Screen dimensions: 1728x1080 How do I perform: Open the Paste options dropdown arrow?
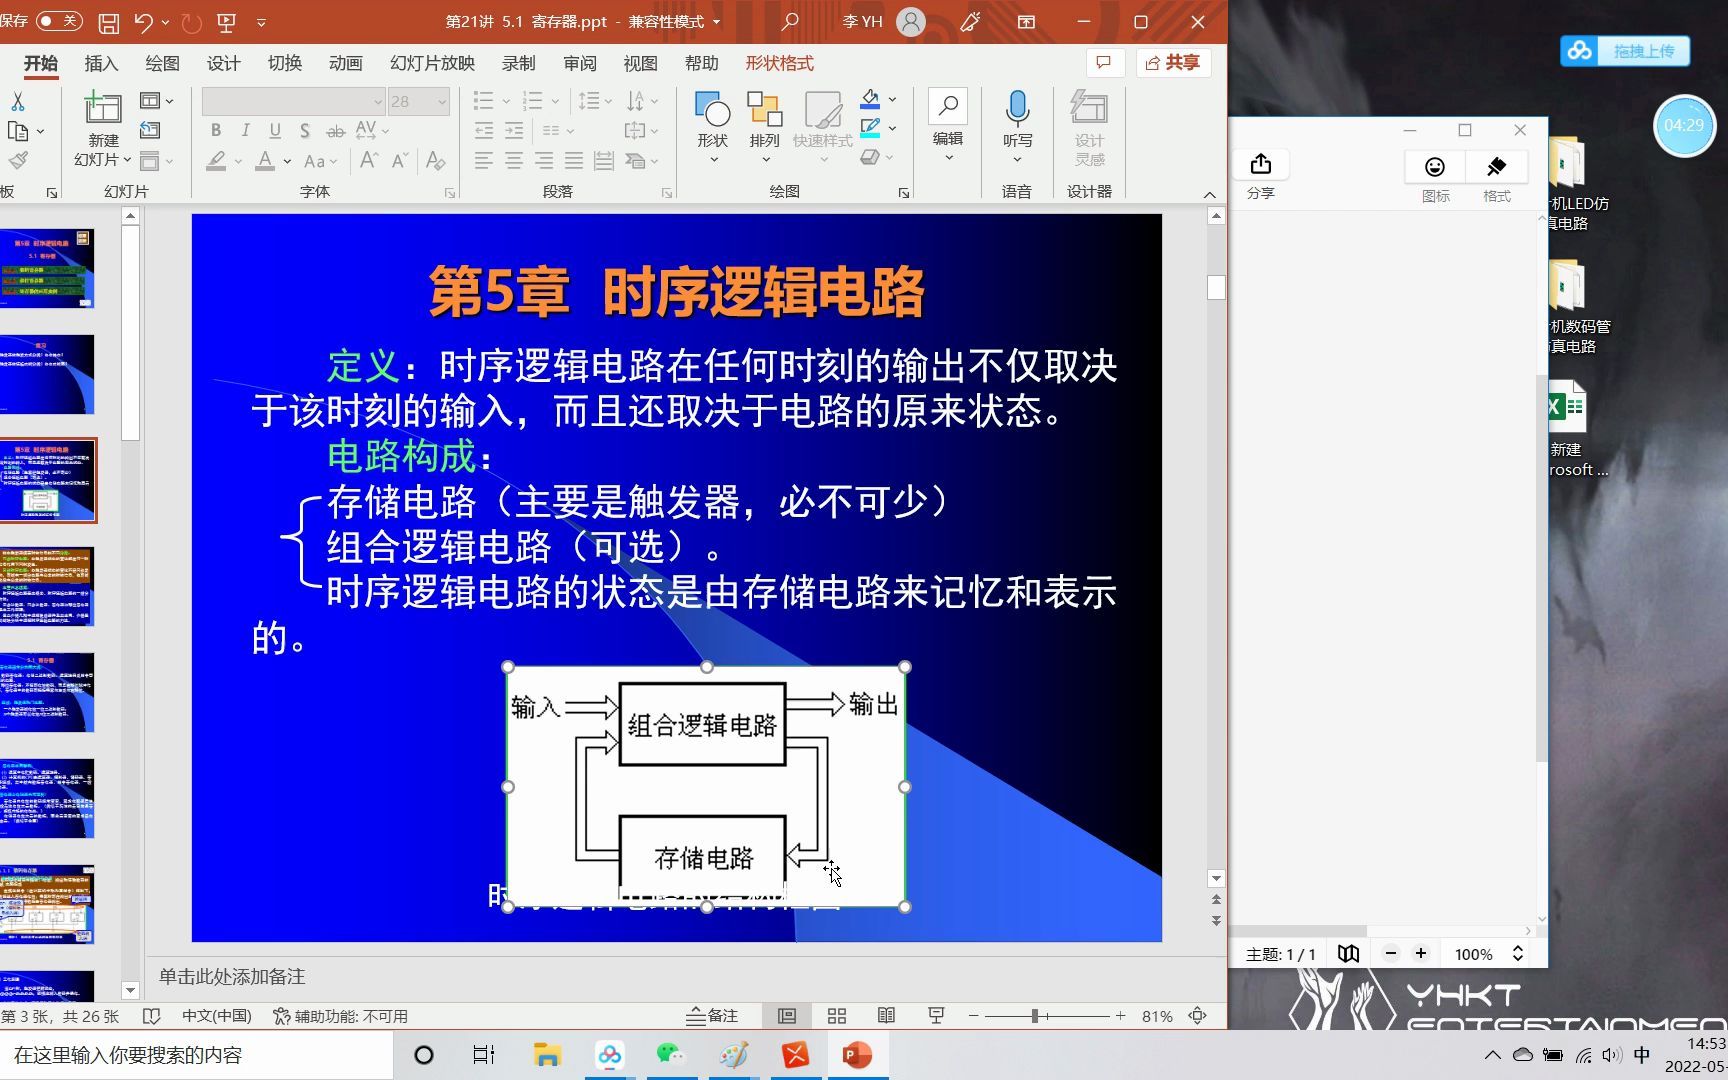tap(40, 131)
